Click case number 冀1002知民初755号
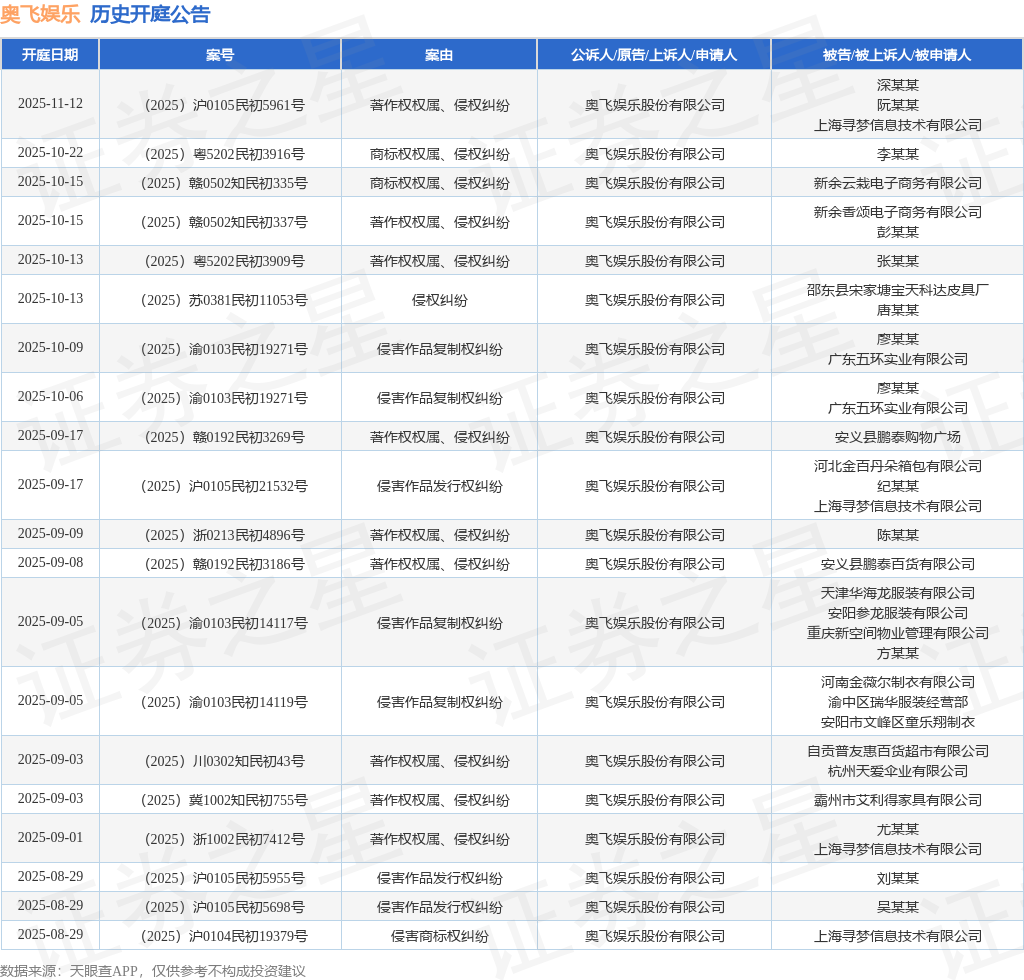The width and height of the screenshot is (1024, 980). (225, 800)
